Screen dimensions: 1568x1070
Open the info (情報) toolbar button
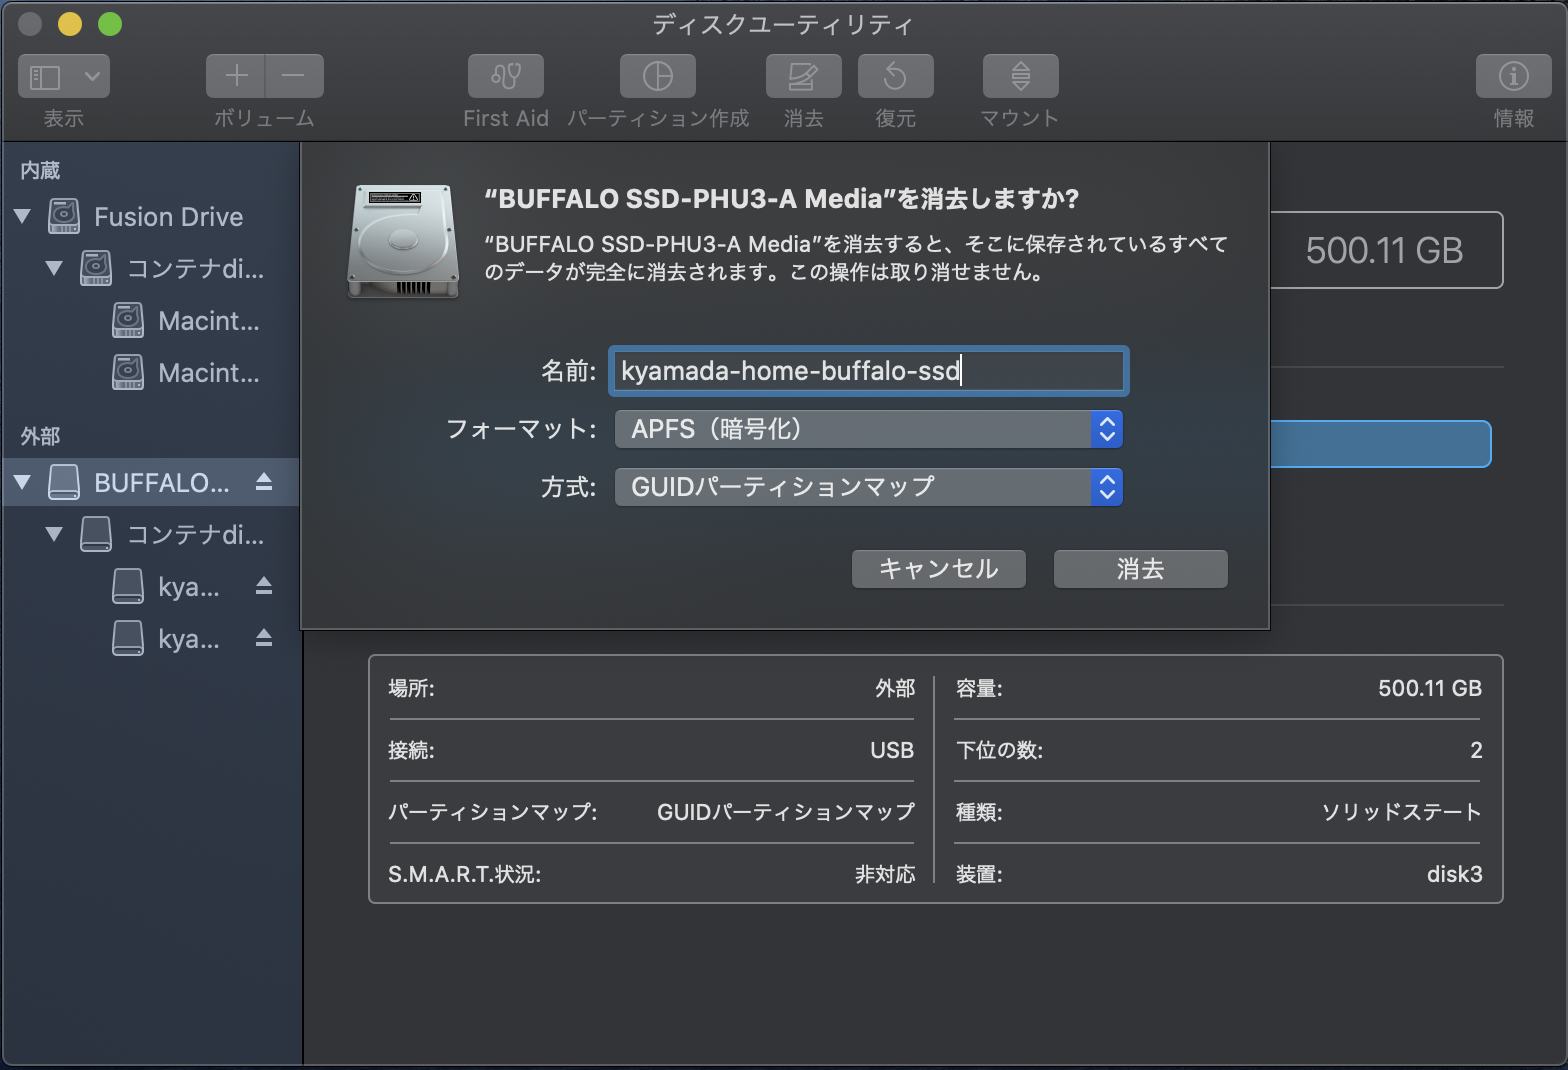click(1514, 76)
